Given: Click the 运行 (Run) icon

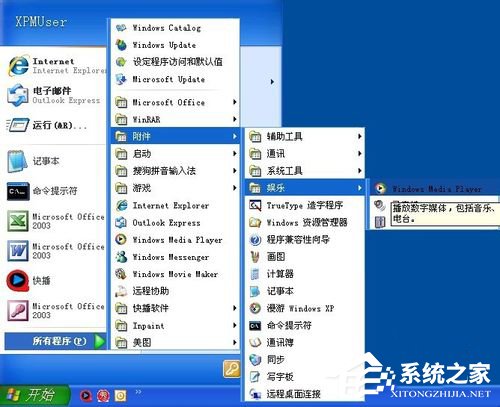Looking at the screenshot, I should pyautogui.click(x=17, y=125).
